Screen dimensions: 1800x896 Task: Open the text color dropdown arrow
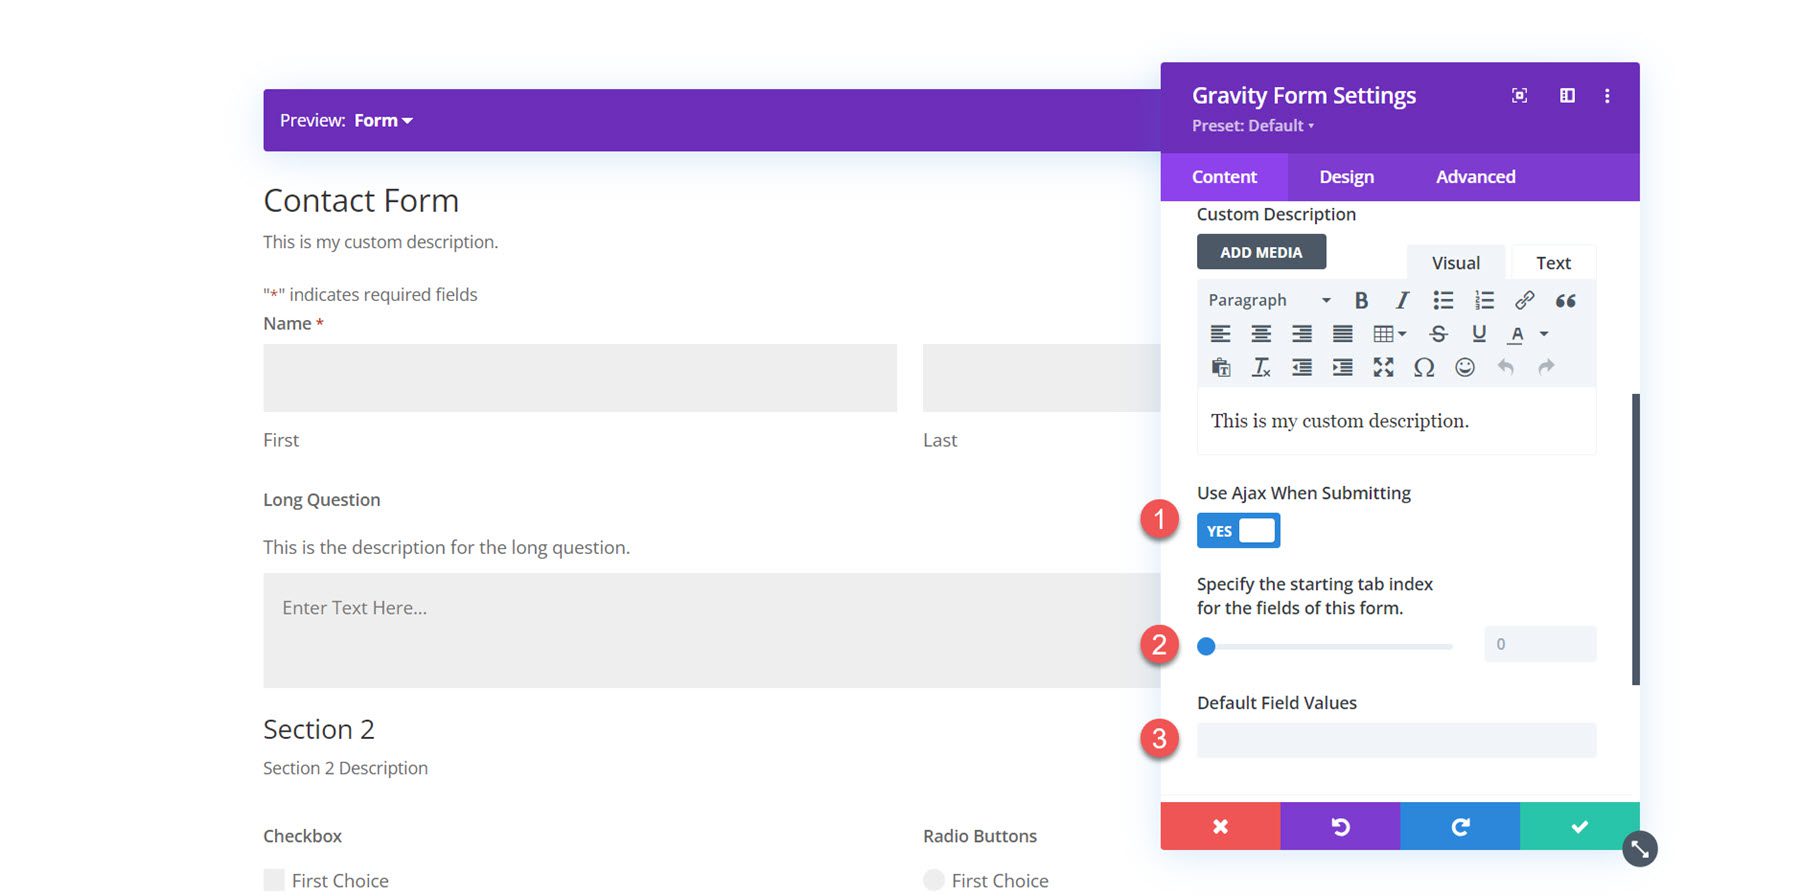[1544, 334]
